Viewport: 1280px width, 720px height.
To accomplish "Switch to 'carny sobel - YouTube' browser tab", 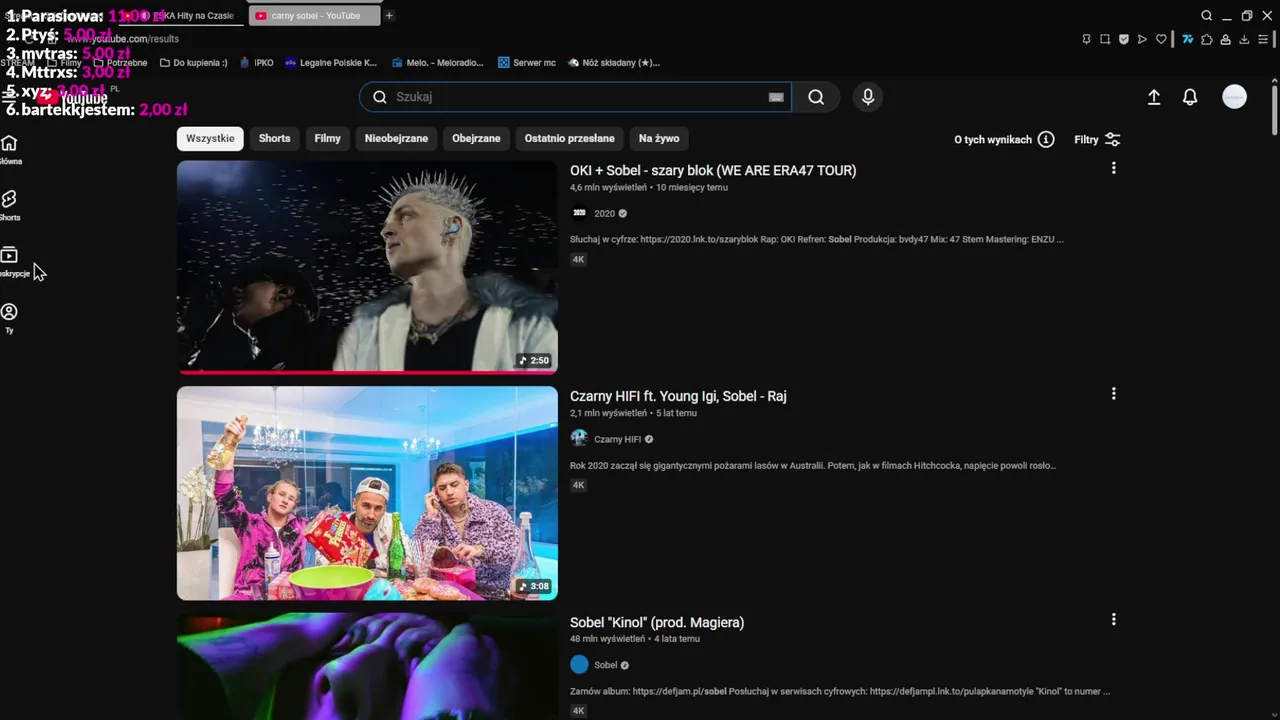I will click(x=314, y=15).
